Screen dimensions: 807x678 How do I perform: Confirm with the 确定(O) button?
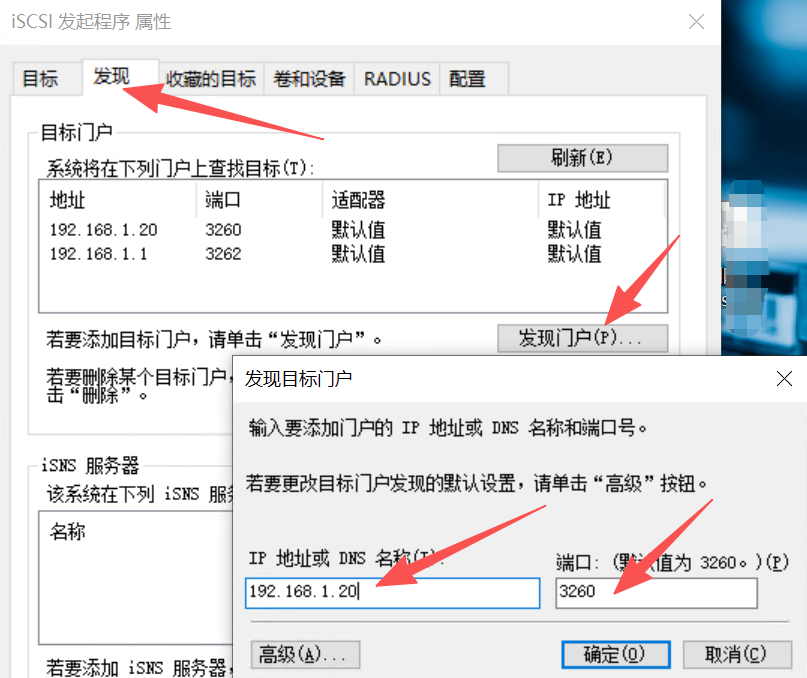(x=613, y=655)
